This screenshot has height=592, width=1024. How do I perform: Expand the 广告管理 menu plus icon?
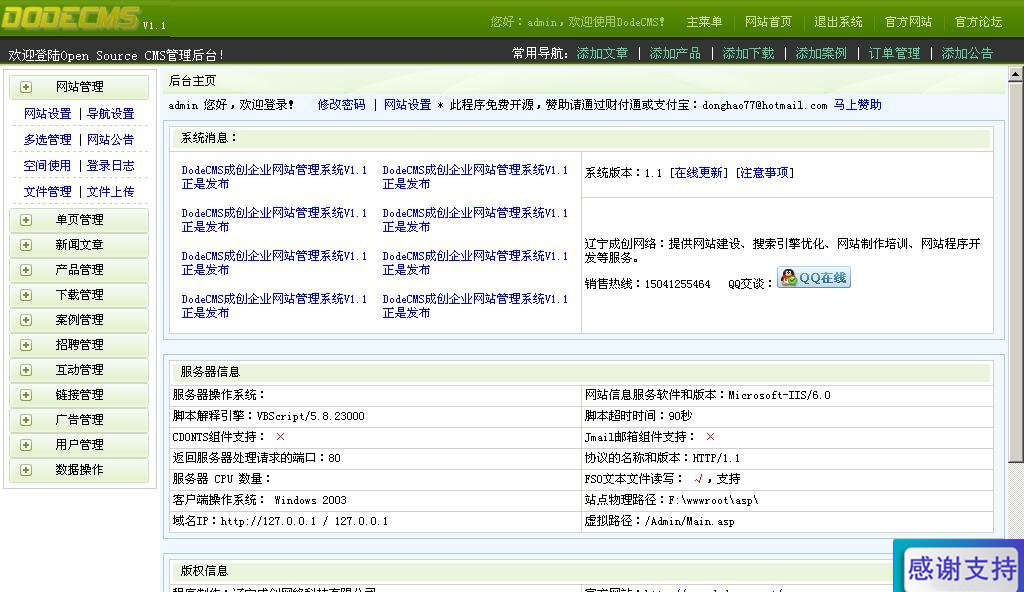tap(26, 420)
